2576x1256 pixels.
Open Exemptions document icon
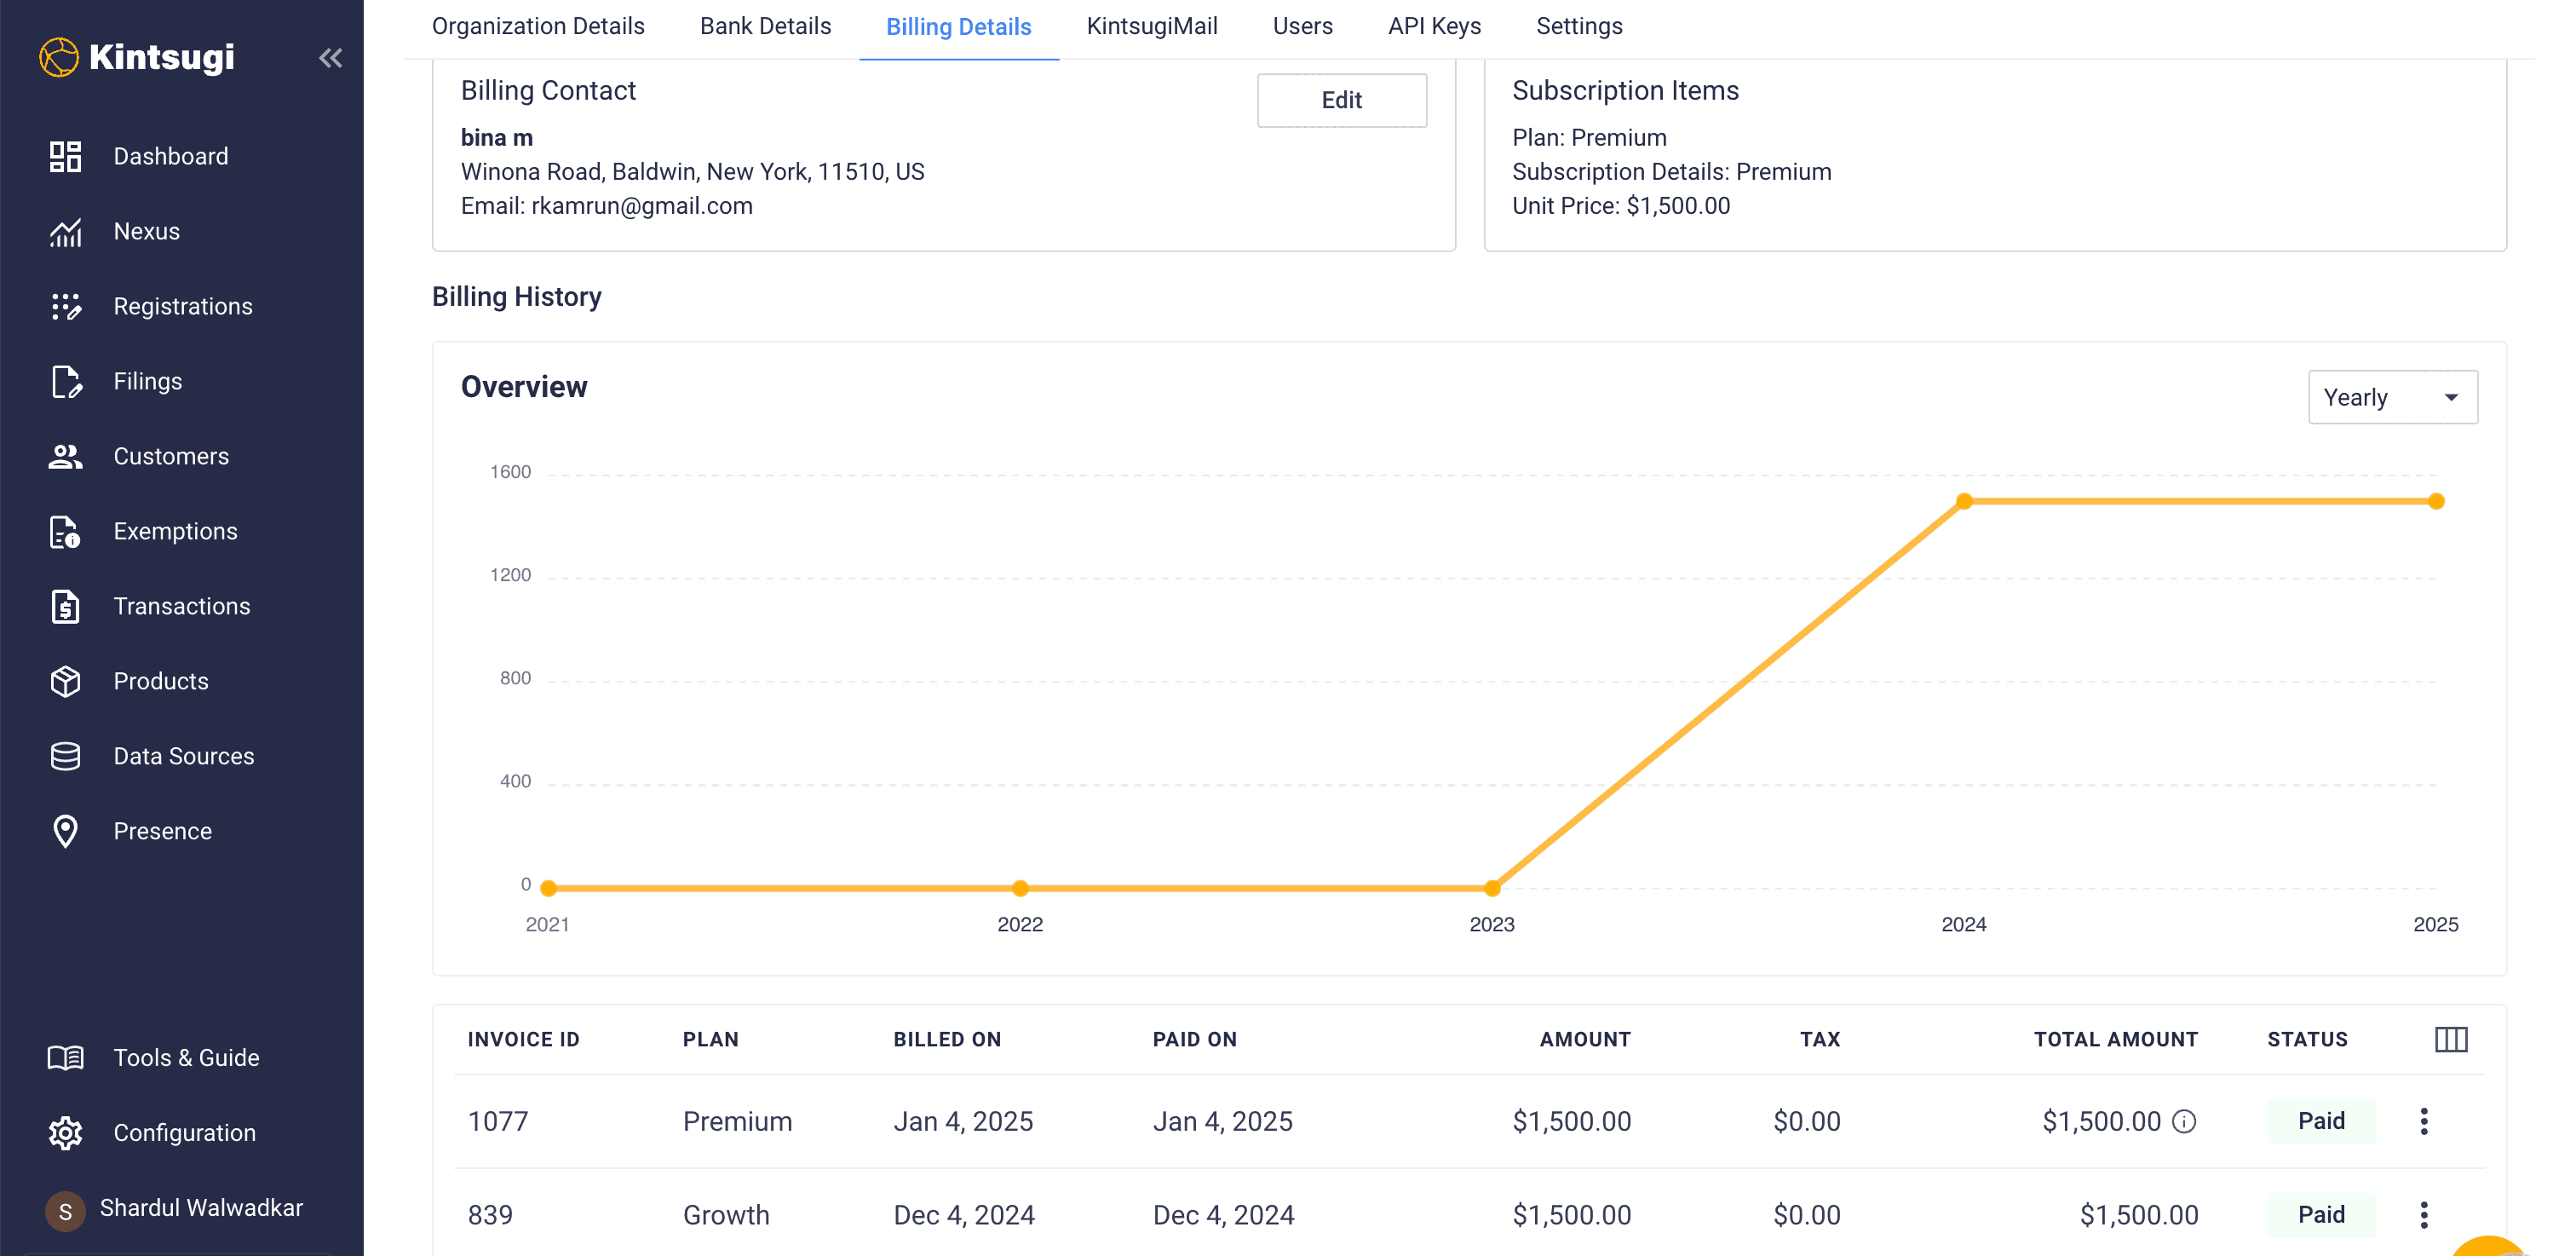point(66,532)
